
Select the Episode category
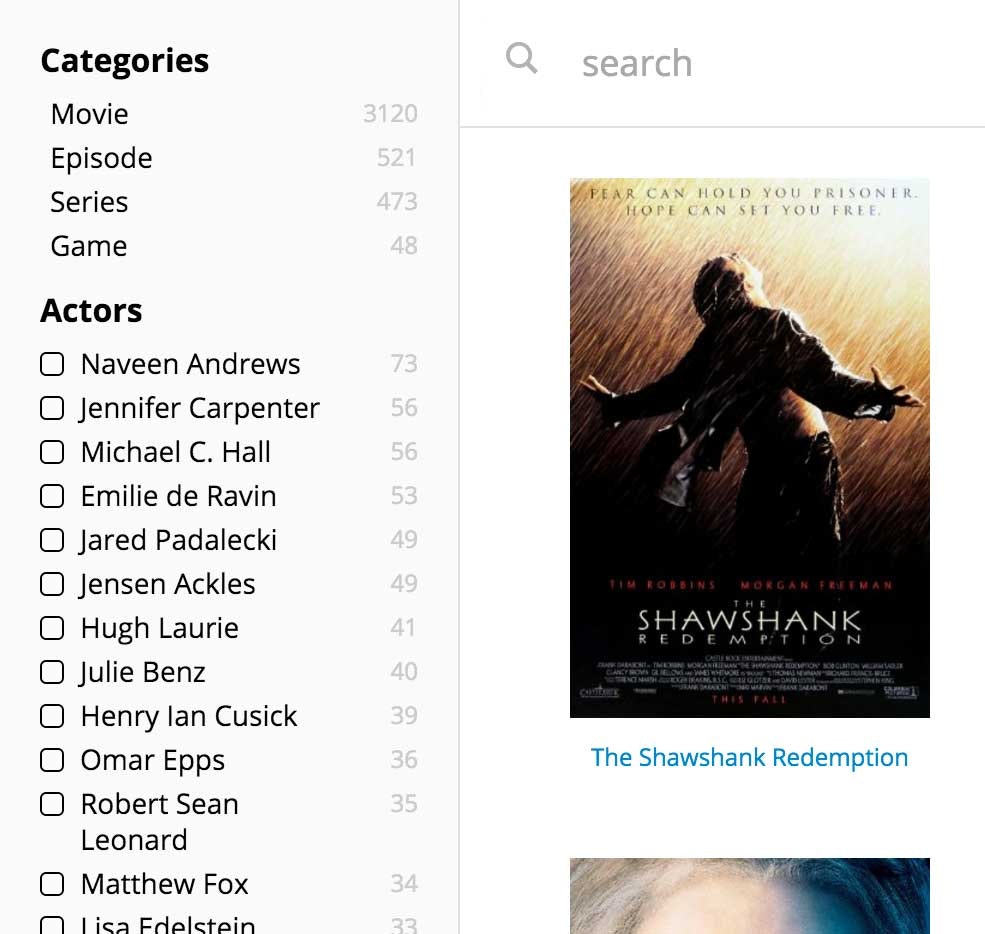click(102, 158)
